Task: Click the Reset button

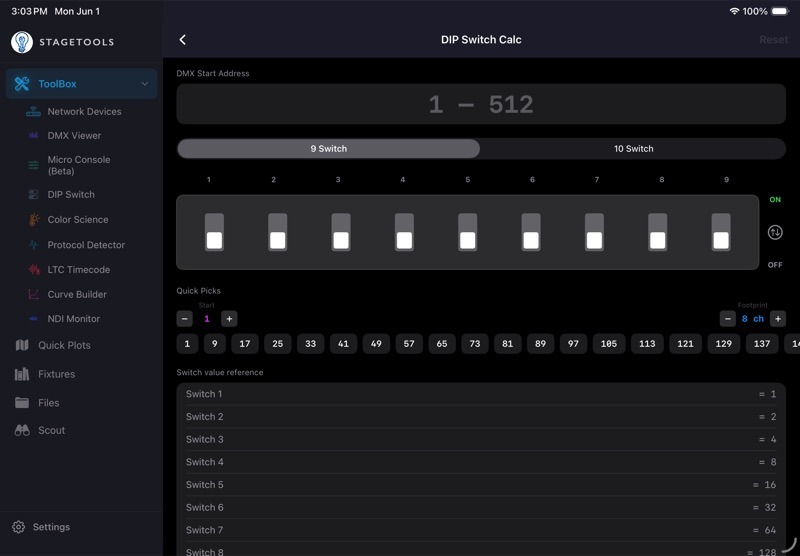Action: click(773, 40)
